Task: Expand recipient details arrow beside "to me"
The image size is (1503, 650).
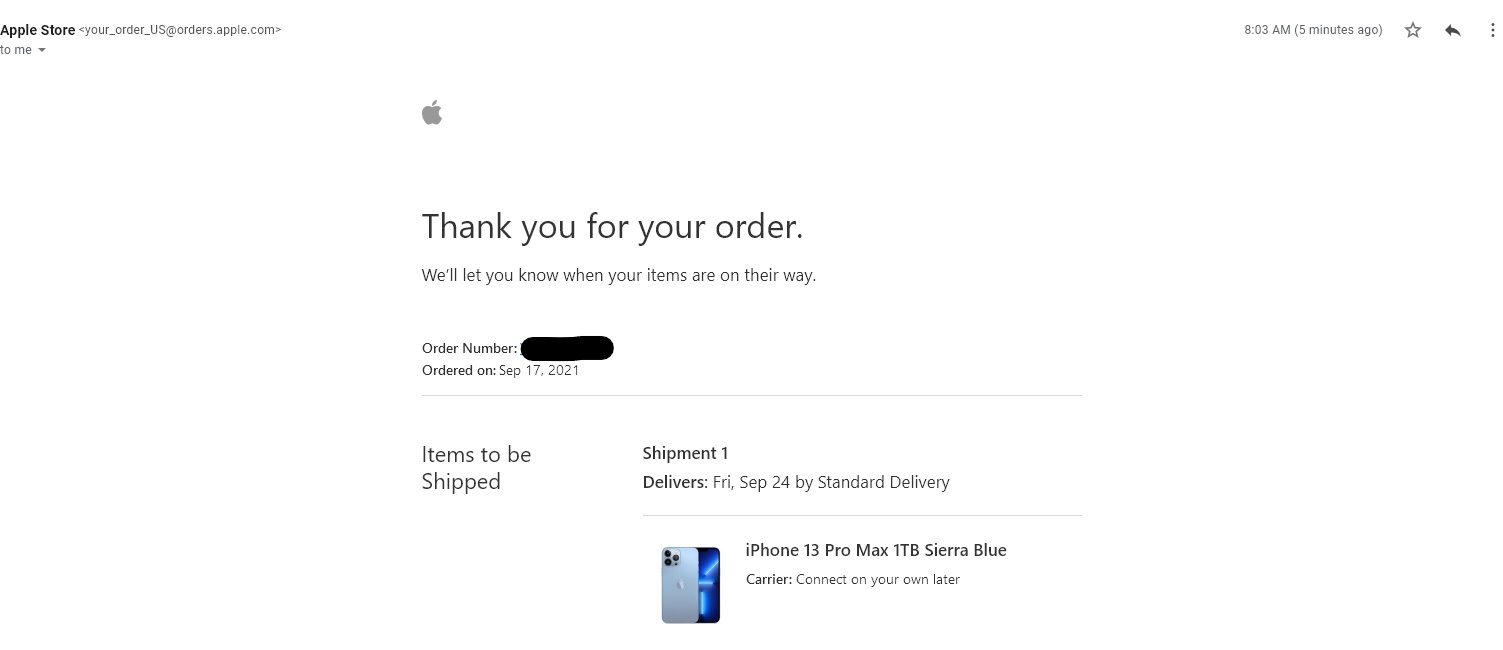Action: (x=42, y=51)
